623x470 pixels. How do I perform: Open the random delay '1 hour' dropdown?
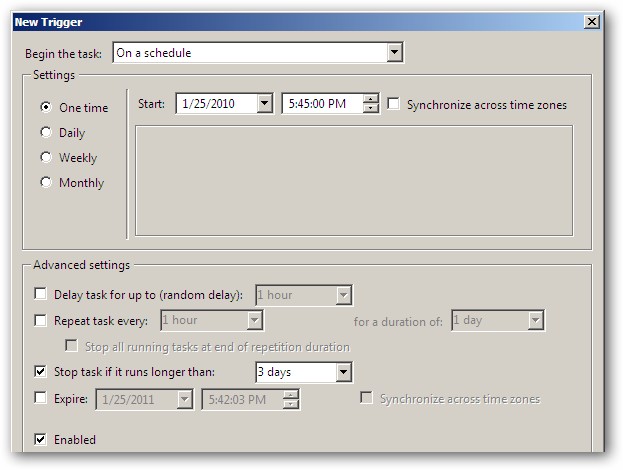[x=344, y=295]
